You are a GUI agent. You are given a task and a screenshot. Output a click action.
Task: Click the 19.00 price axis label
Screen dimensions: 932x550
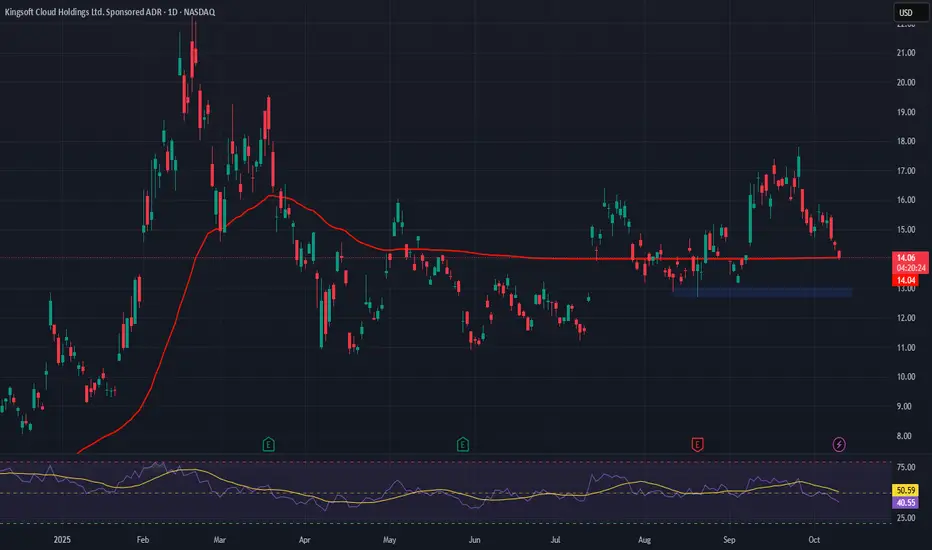click(906, 112)
